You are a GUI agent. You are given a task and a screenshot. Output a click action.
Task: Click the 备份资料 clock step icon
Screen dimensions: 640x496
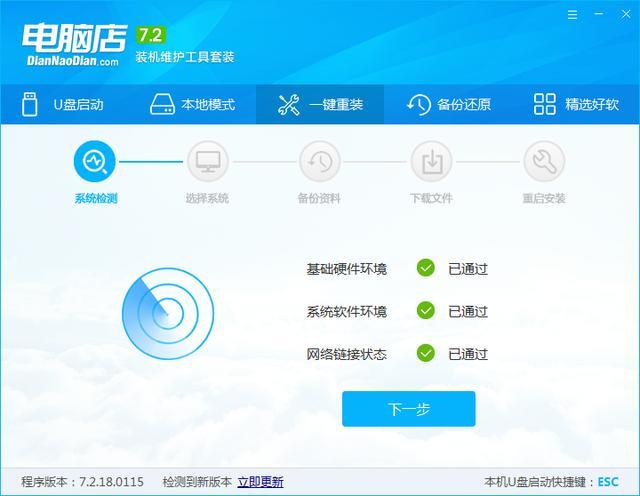click(320, 161)
